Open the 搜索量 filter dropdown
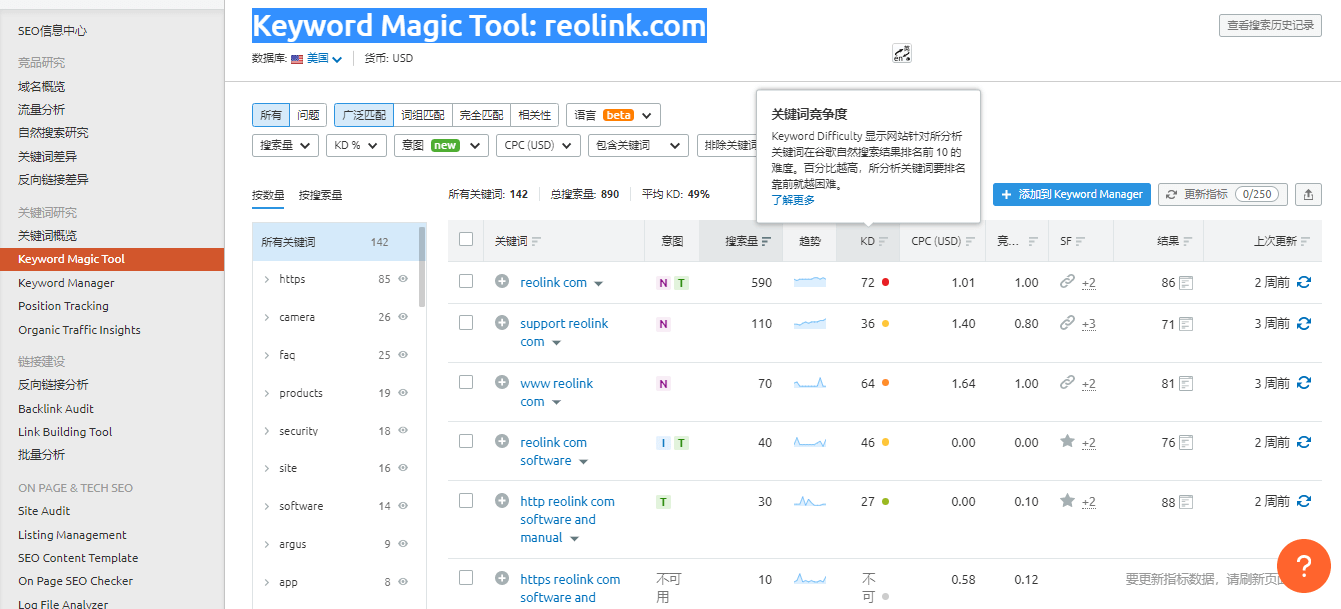Screen dimensions: 1341x609 pos(286,146)
